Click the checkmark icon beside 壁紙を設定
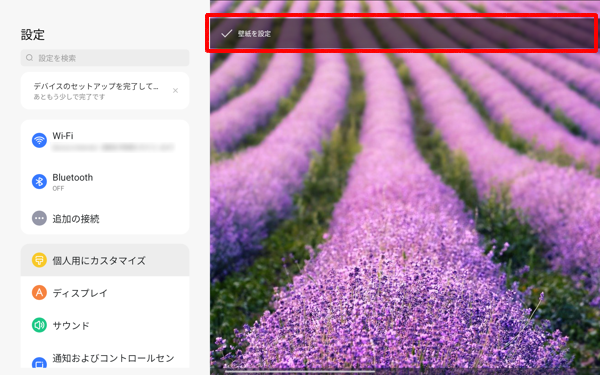 (227, 34)
